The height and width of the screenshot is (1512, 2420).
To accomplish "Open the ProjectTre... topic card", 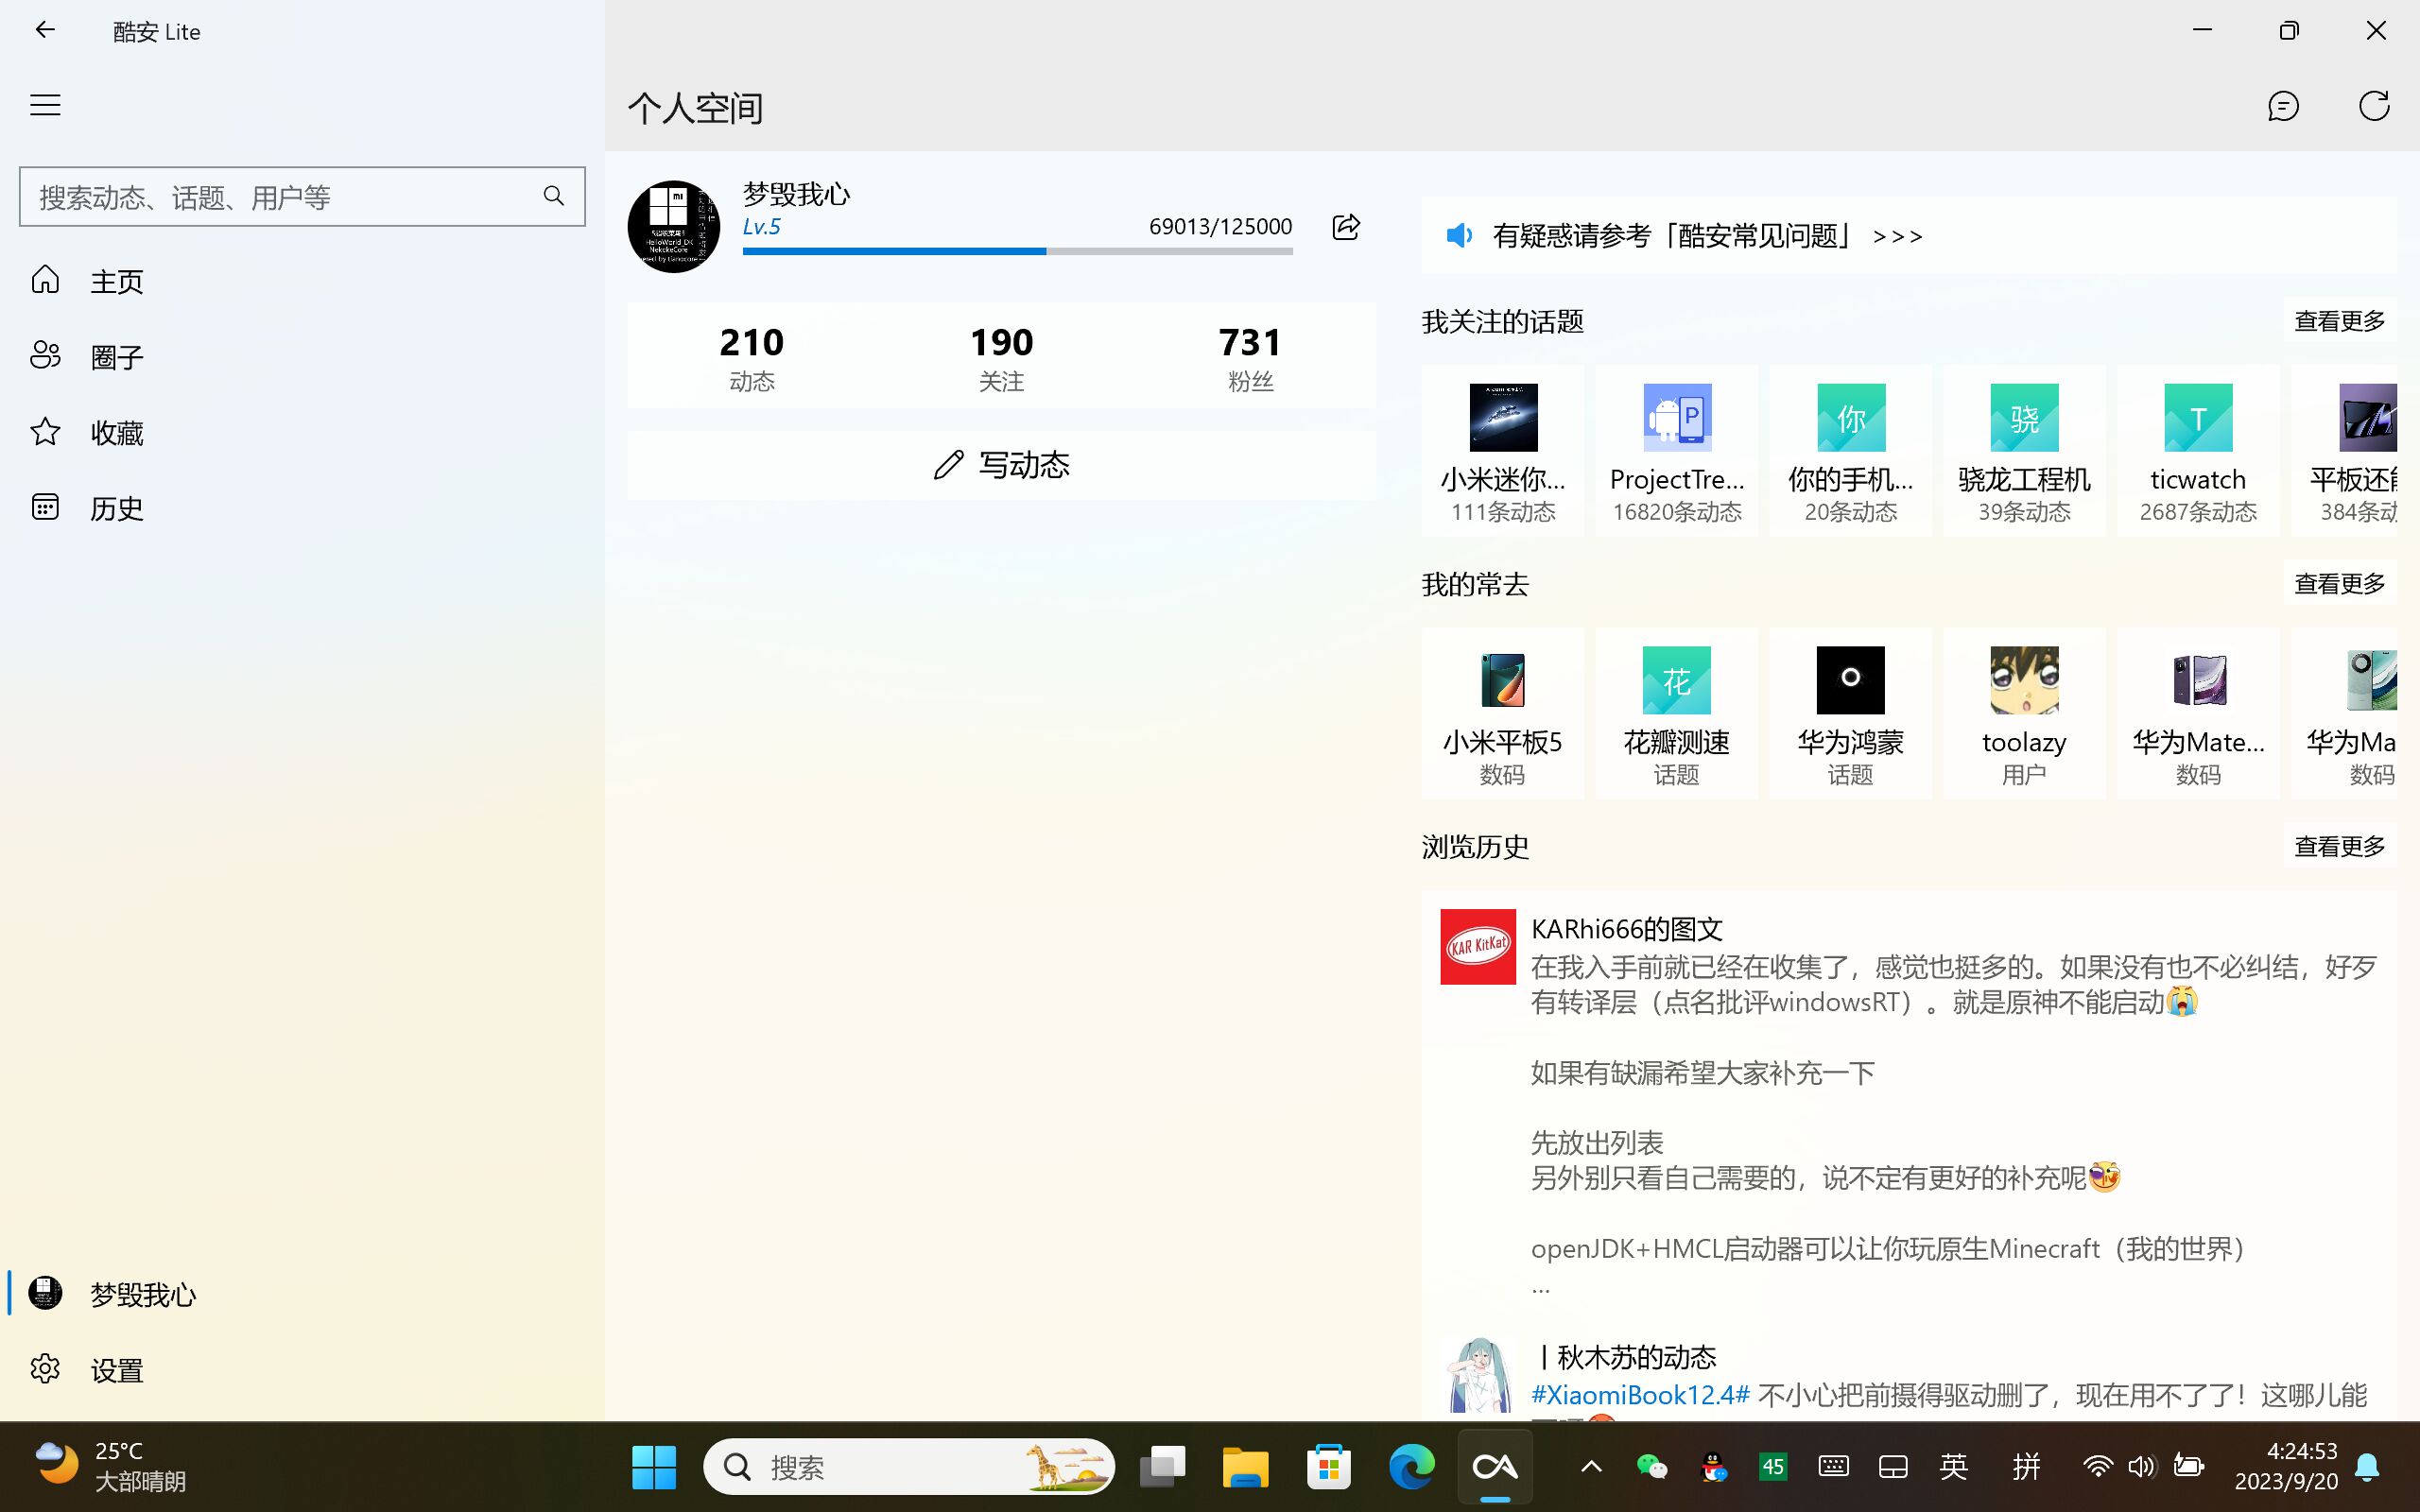I will [1677, 451].
